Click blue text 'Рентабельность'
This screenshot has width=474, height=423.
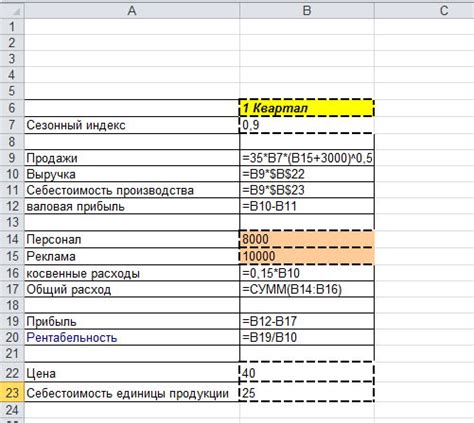(x=72, y=337)
